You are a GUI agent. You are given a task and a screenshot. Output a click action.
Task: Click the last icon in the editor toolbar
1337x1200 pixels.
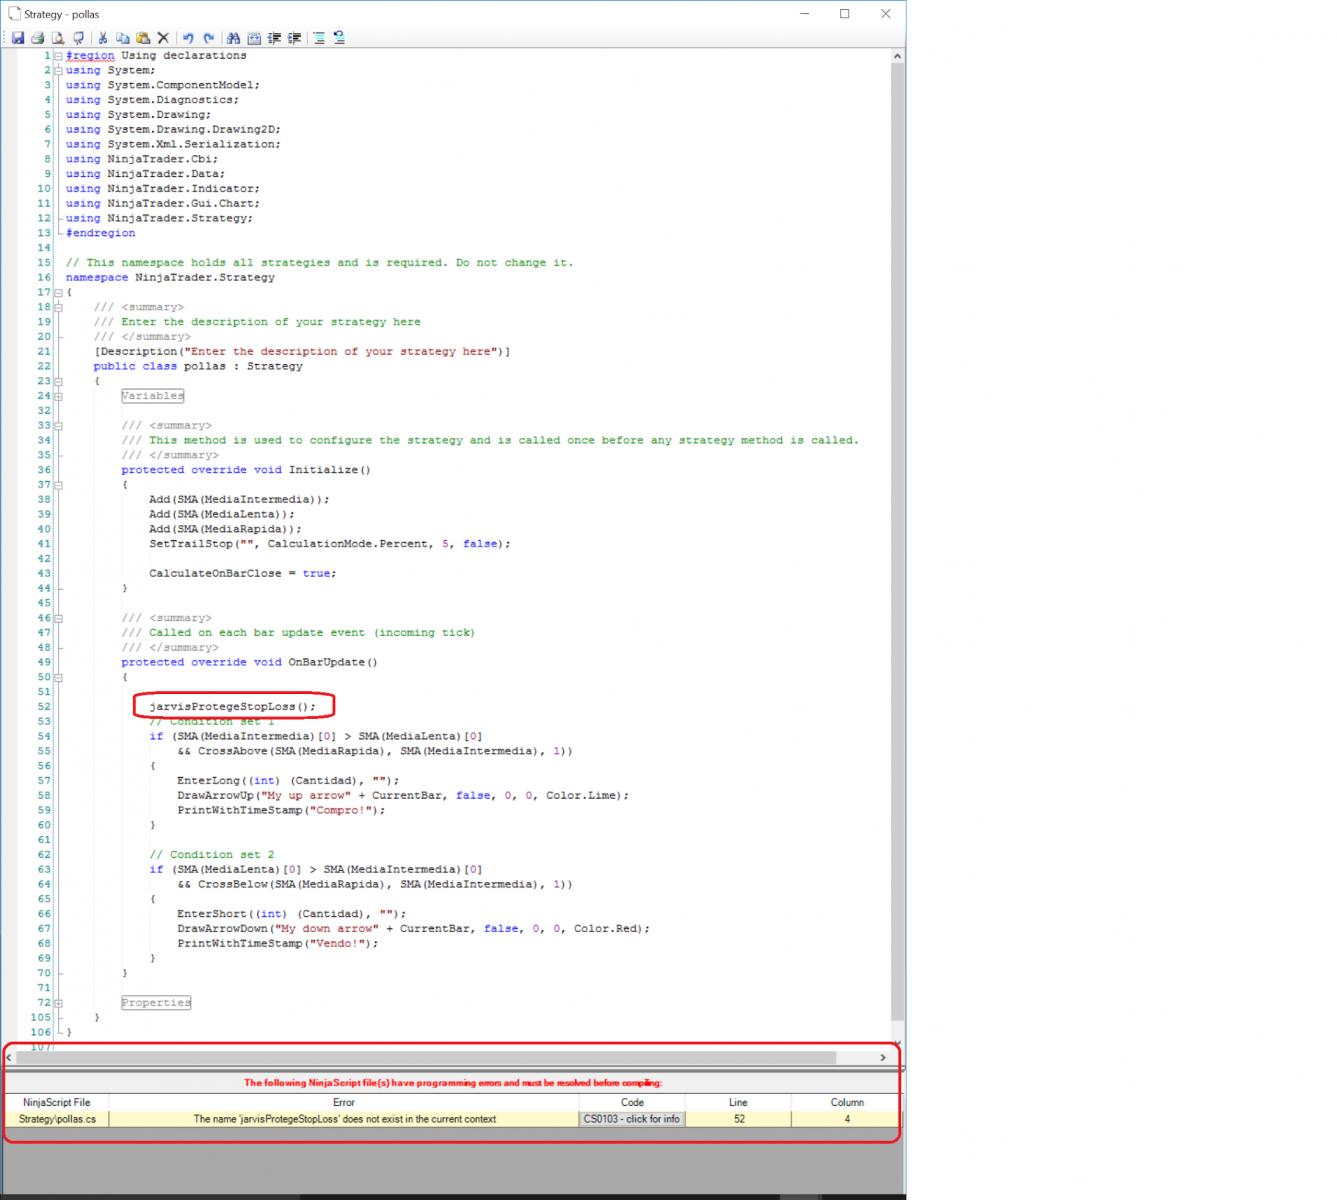coord(339,38)
